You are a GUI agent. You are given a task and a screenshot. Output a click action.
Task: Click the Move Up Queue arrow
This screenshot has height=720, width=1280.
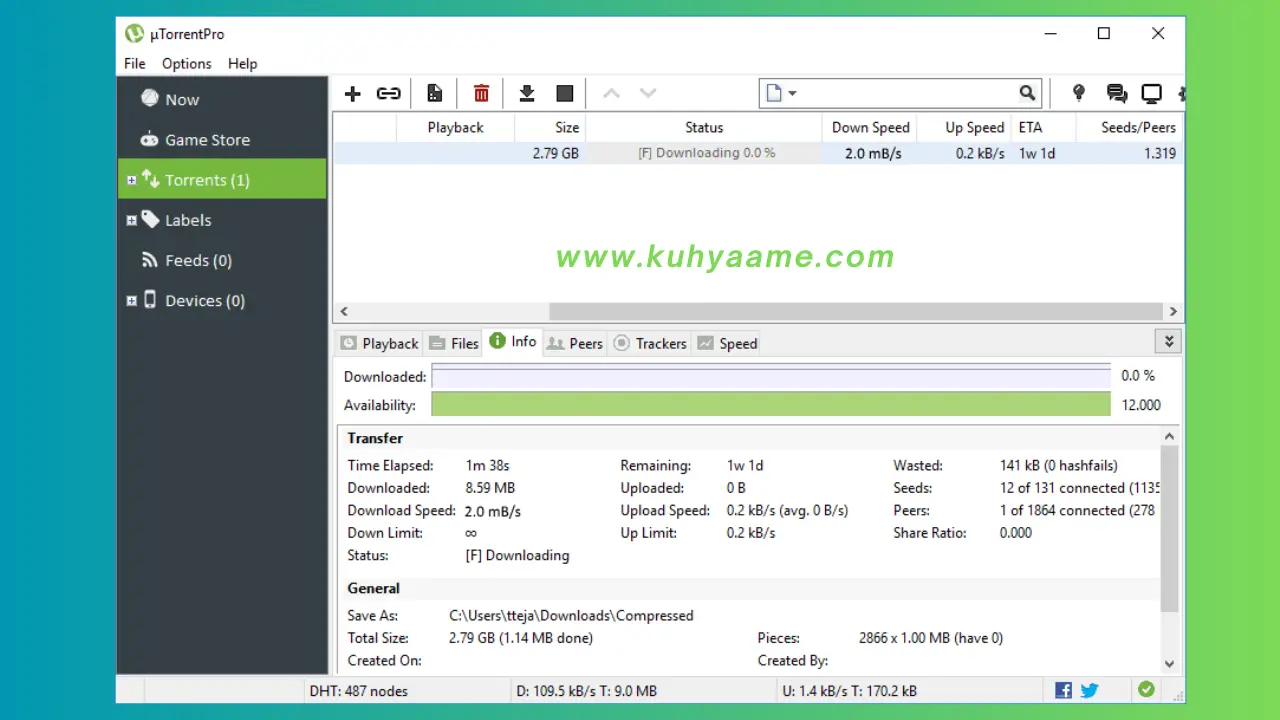pos(611,93)
